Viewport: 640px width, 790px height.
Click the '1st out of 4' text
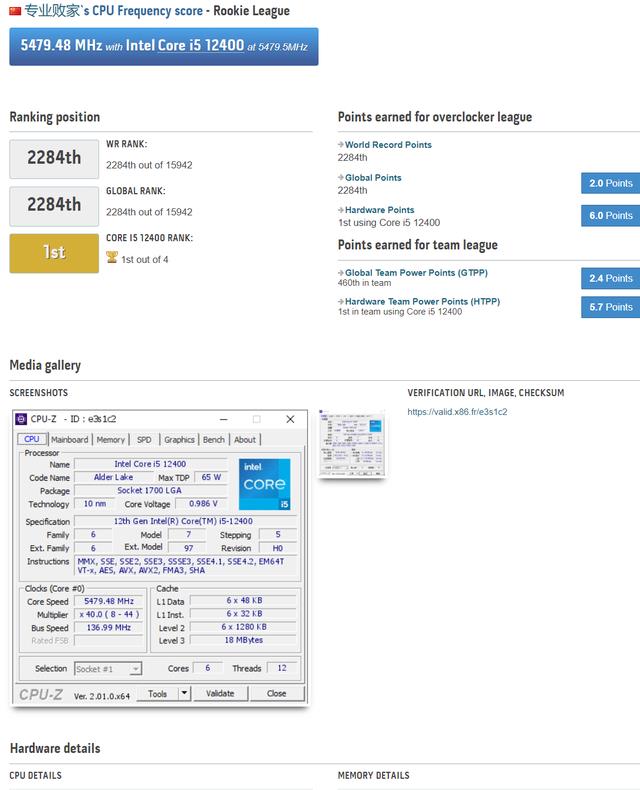tap(145, 259)
